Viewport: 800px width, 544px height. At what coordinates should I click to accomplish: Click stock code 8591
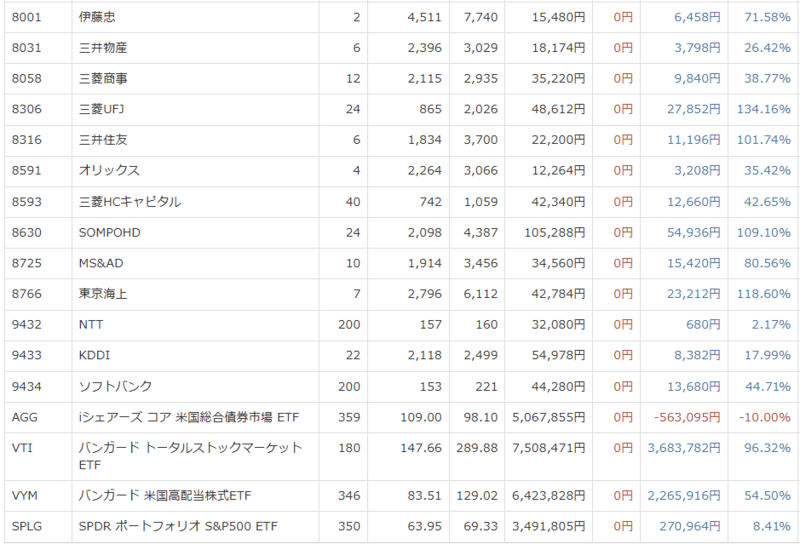click(x=27, y=170)
